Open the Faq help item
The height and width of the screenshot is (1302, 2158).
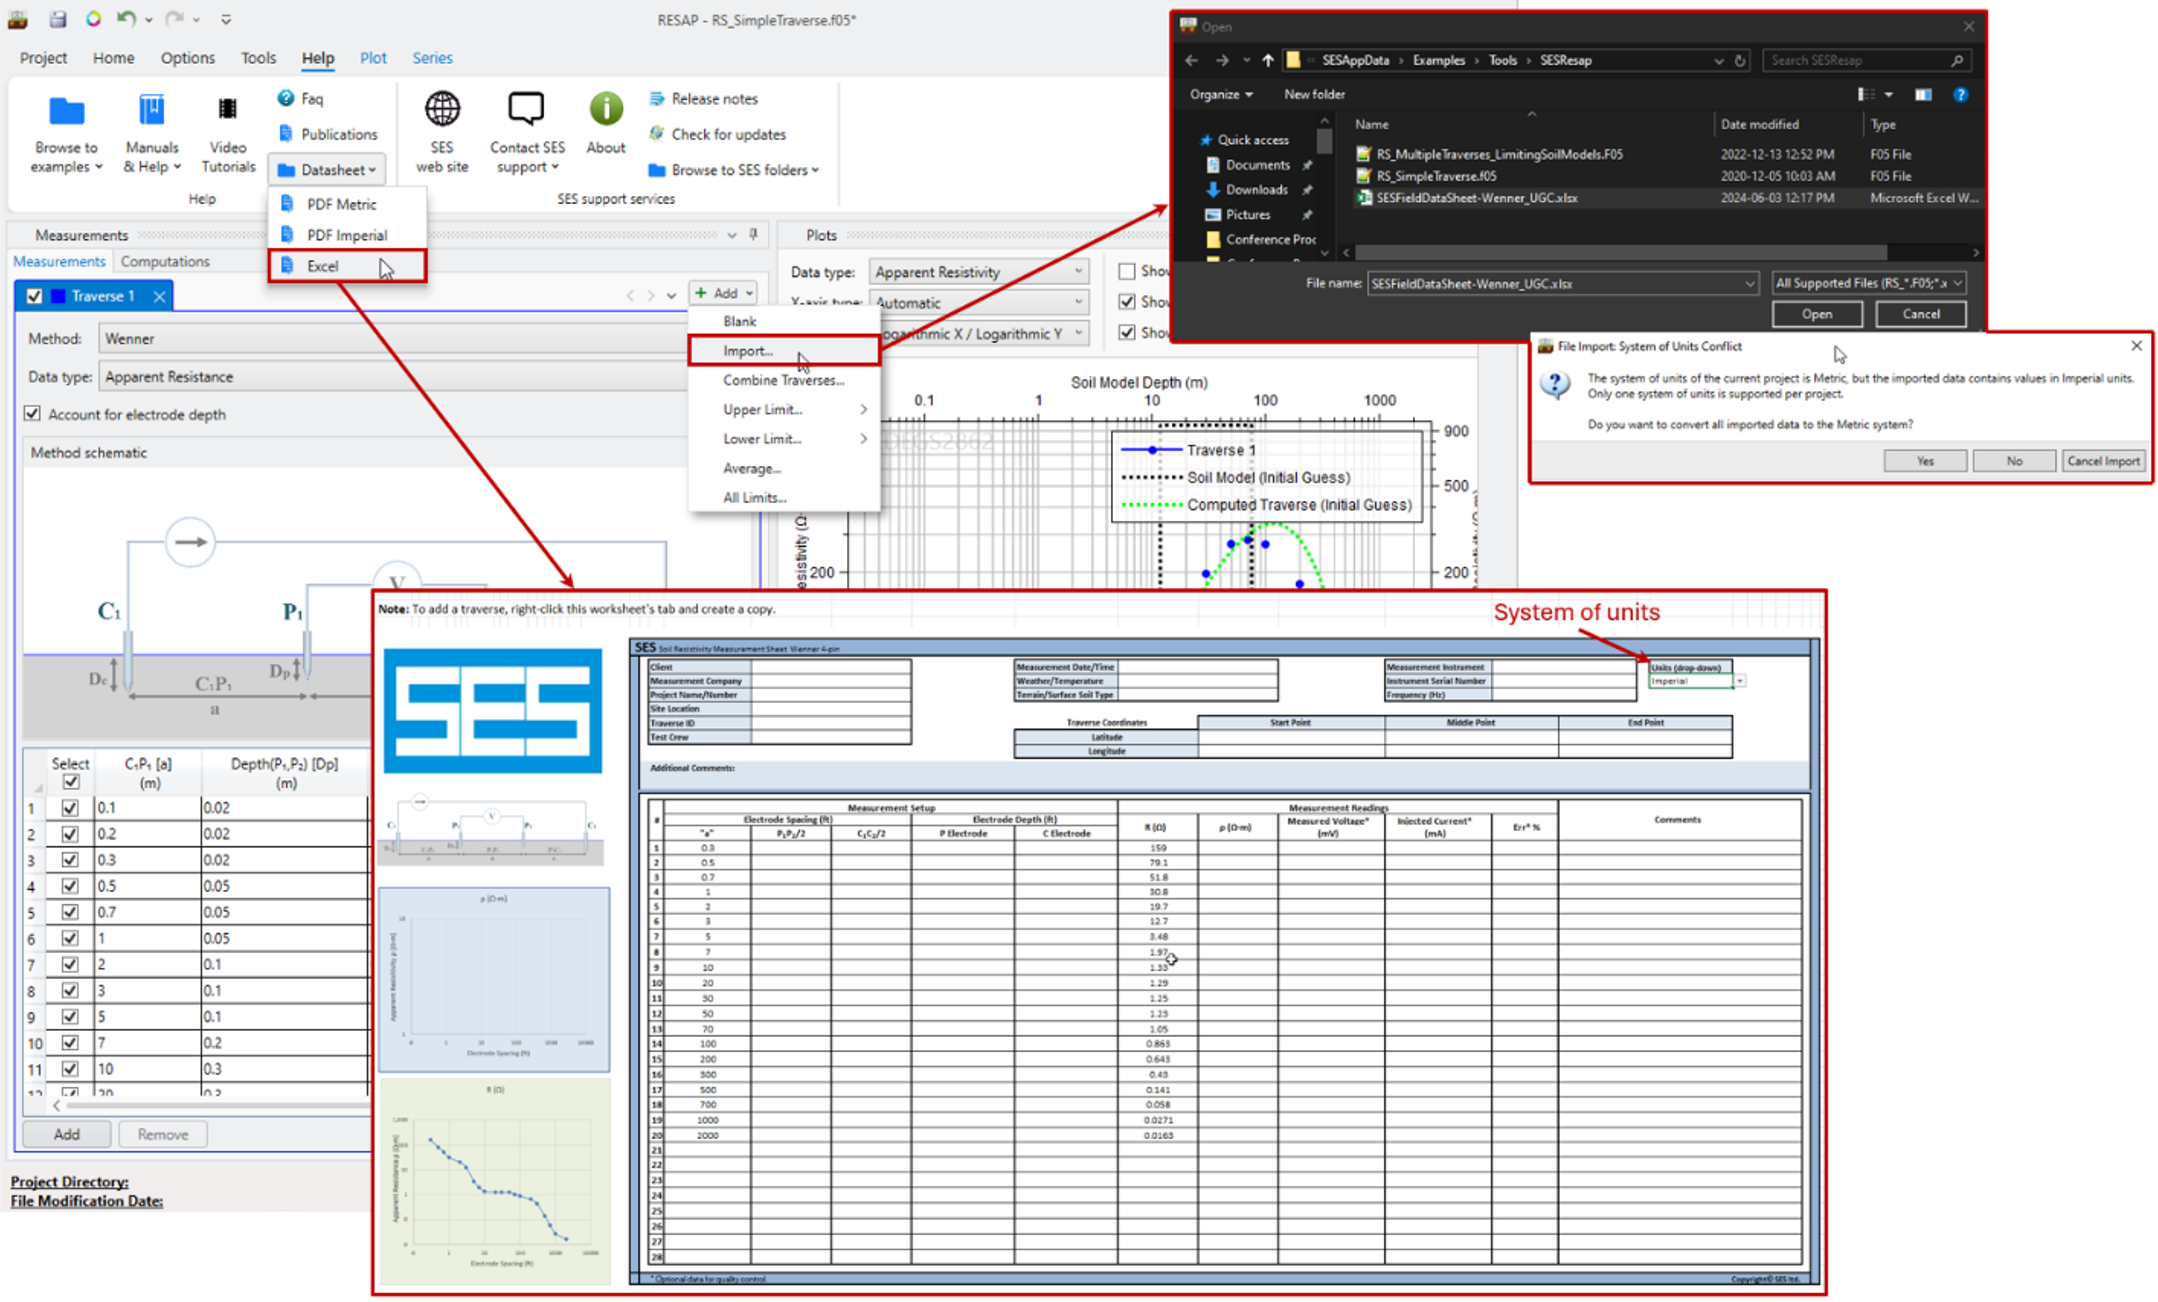(x=299, y=98)
